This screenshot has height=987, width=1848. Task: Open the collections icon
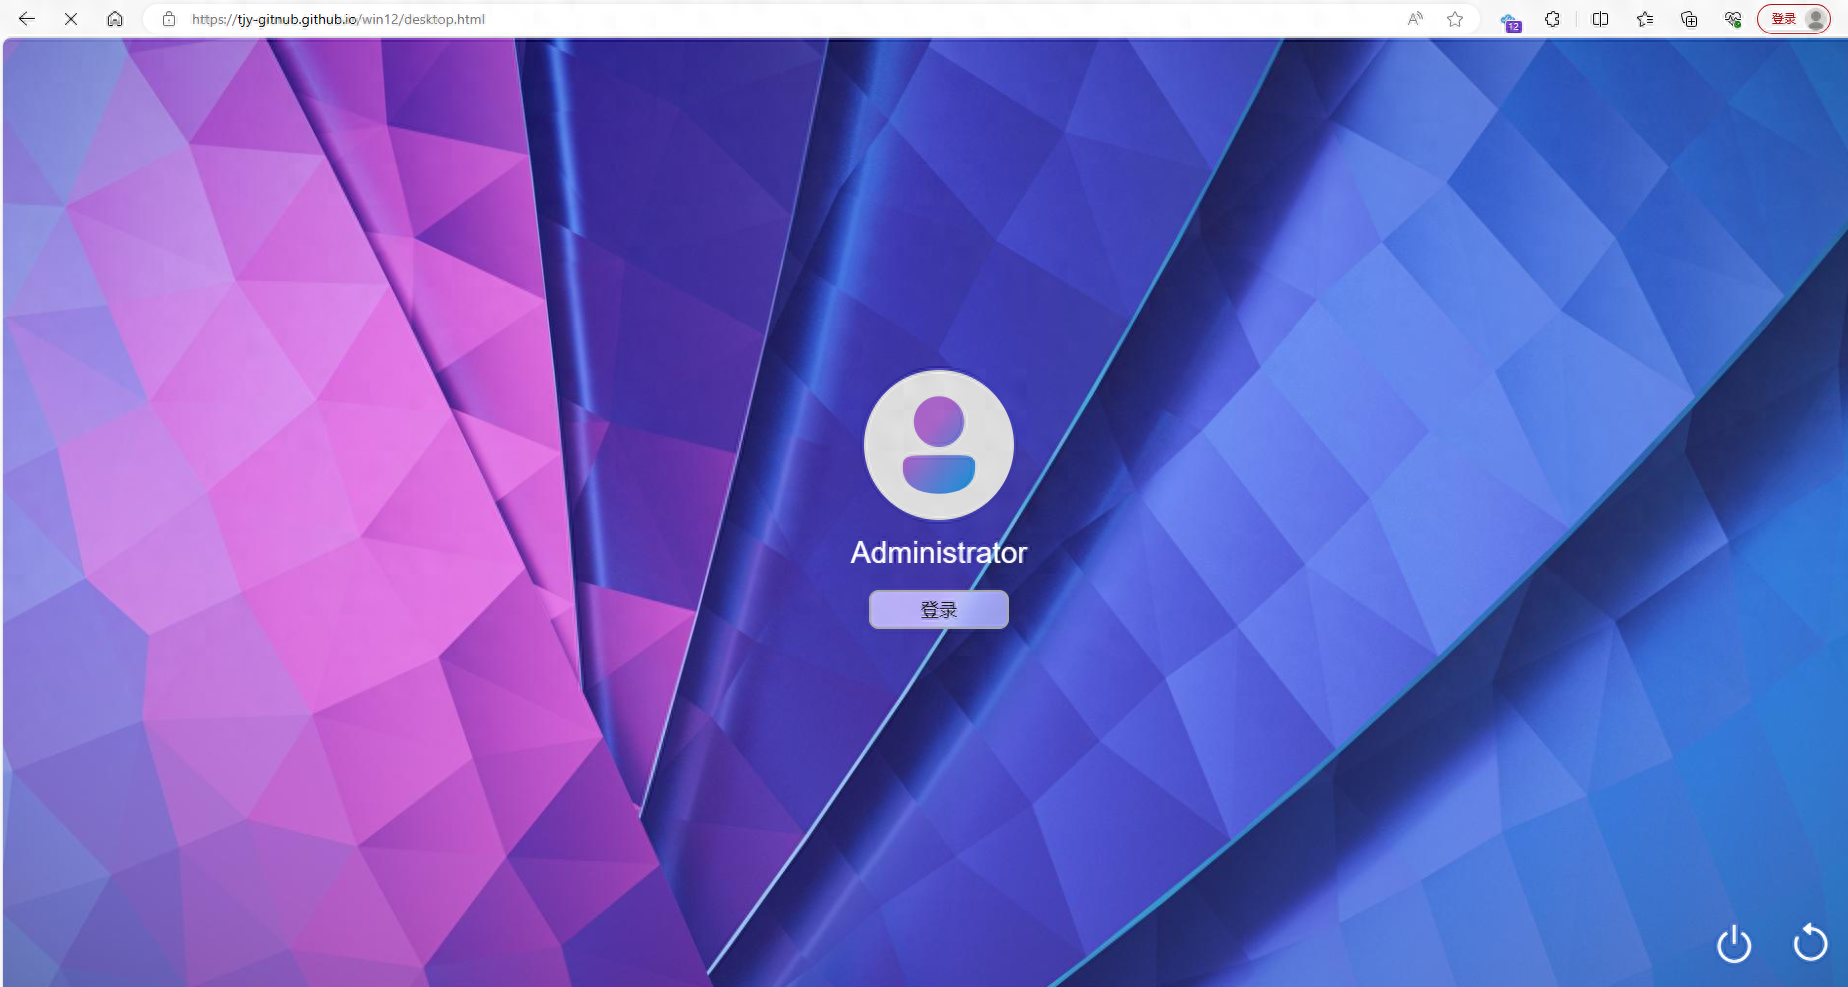(x=1689, y=19)
